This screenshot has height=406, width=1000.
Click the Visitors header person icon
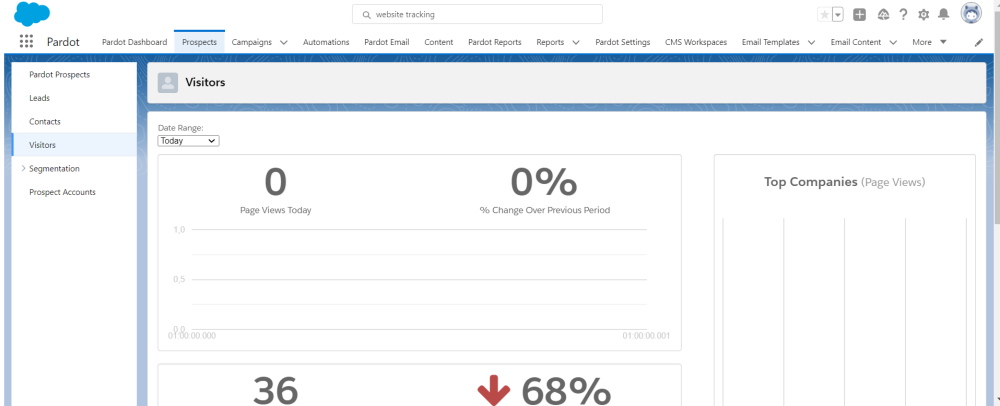(x=168, y=82)
